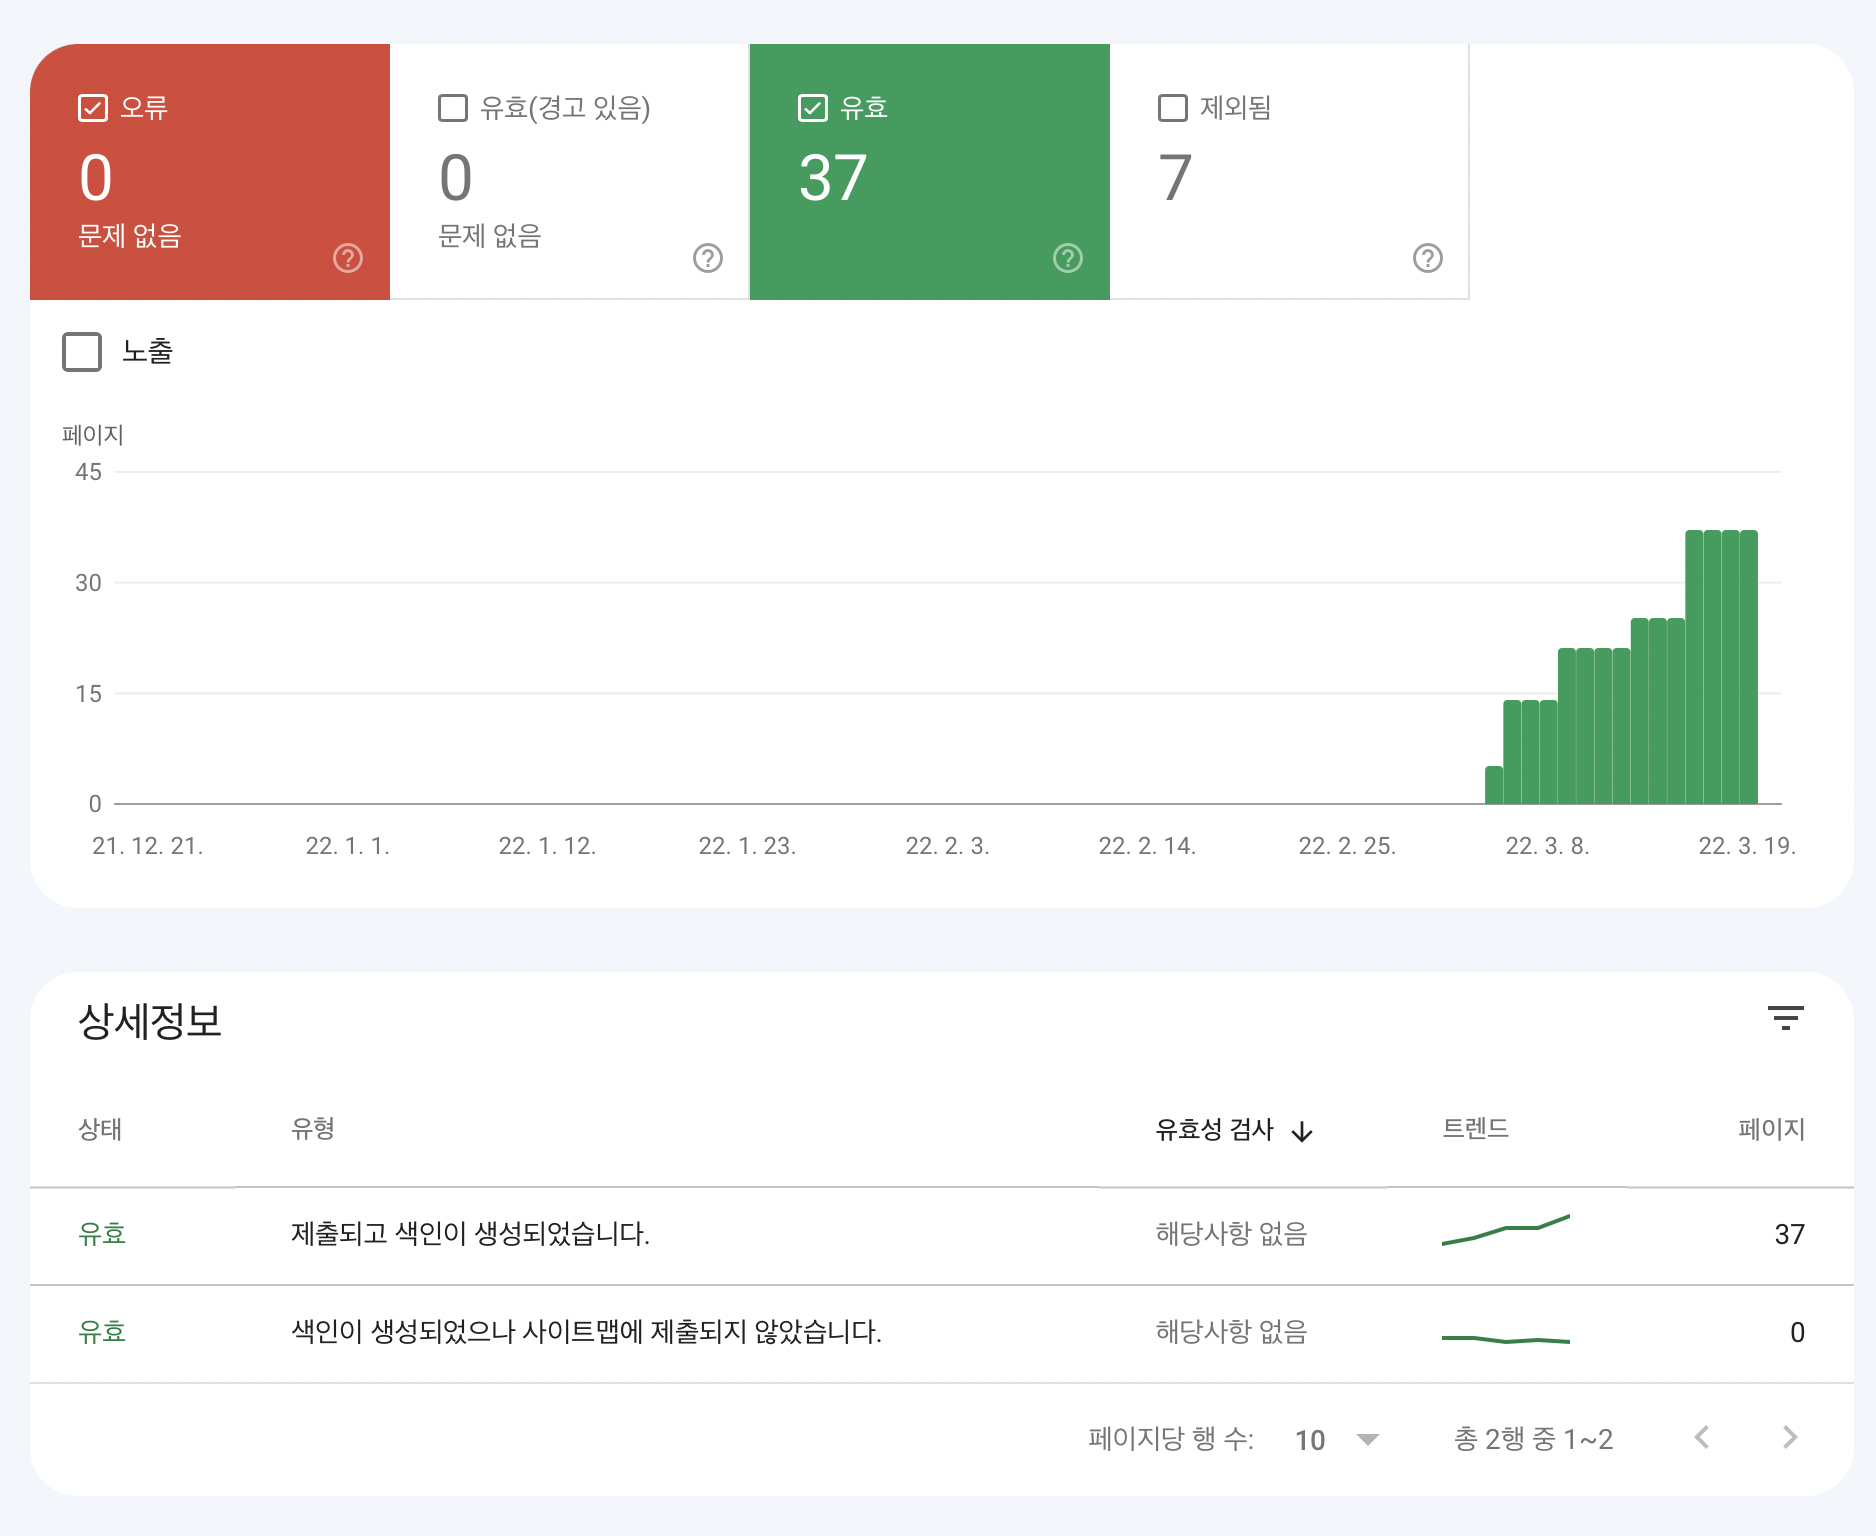Uncheck the 오류 checkbox
The height and width of the screenshot is (1536, 1876).
point(92,106)
